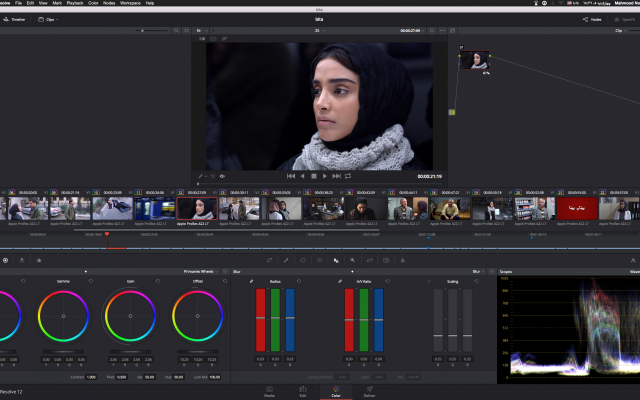Open the last palette icon after 3D
The width and height of the screenshot is (640, 400).
tap(403, 260)
